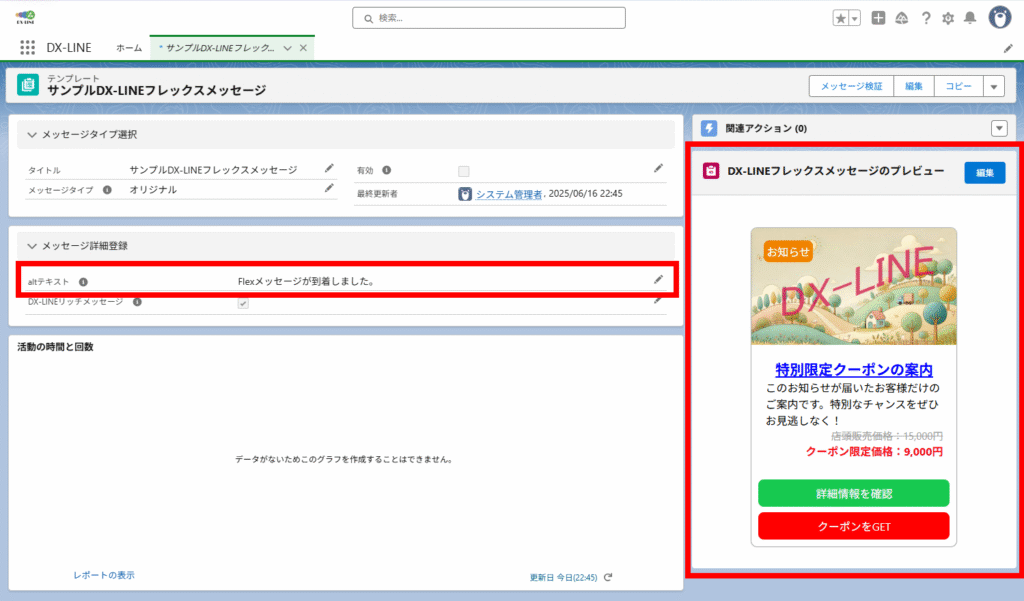Click the user avatar profile icon
The image size is (1024, 601).
tap(999, 17)
